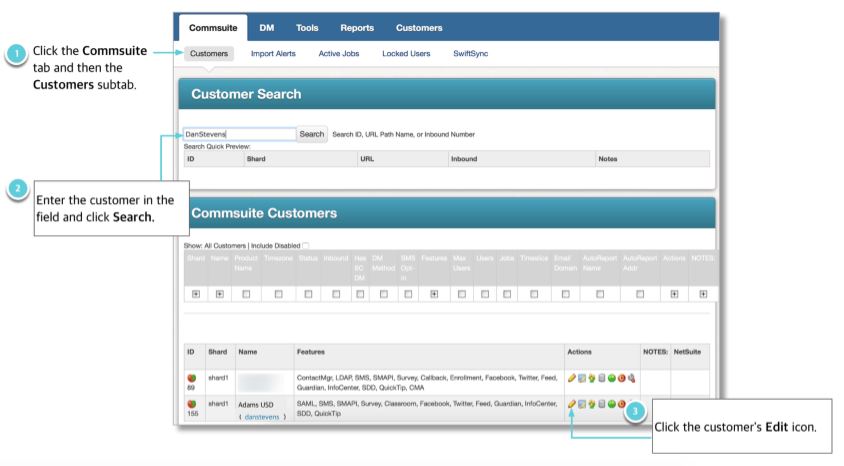Click the Search button
The width and height of the screenshot is (844, 466).
coord(313,134)
